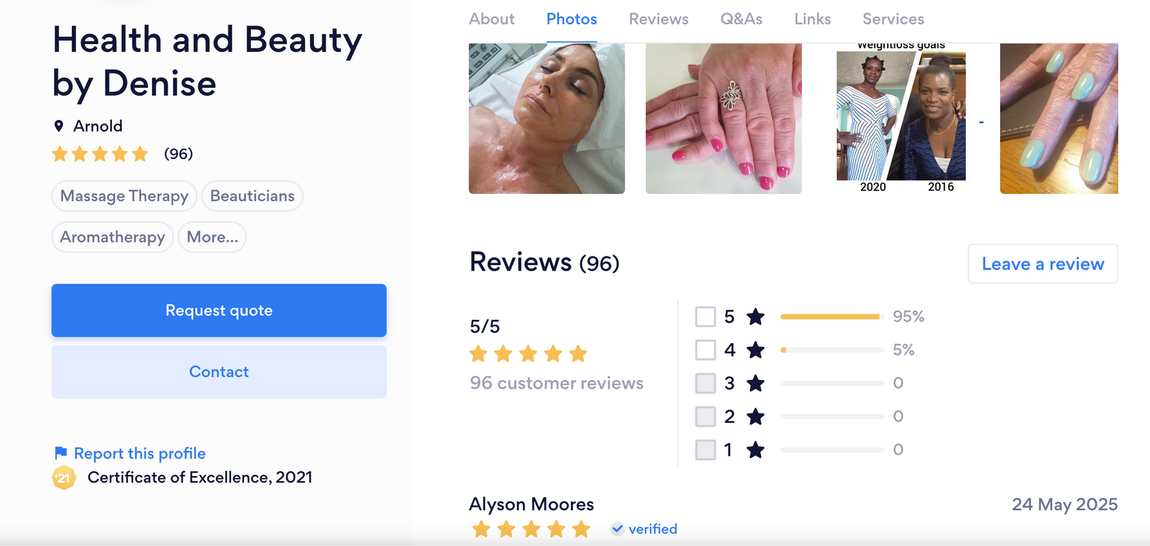1150x546 pixels.
Task: Click the verified checkmark icon under Alyson Moores
Action: point(618,528)
